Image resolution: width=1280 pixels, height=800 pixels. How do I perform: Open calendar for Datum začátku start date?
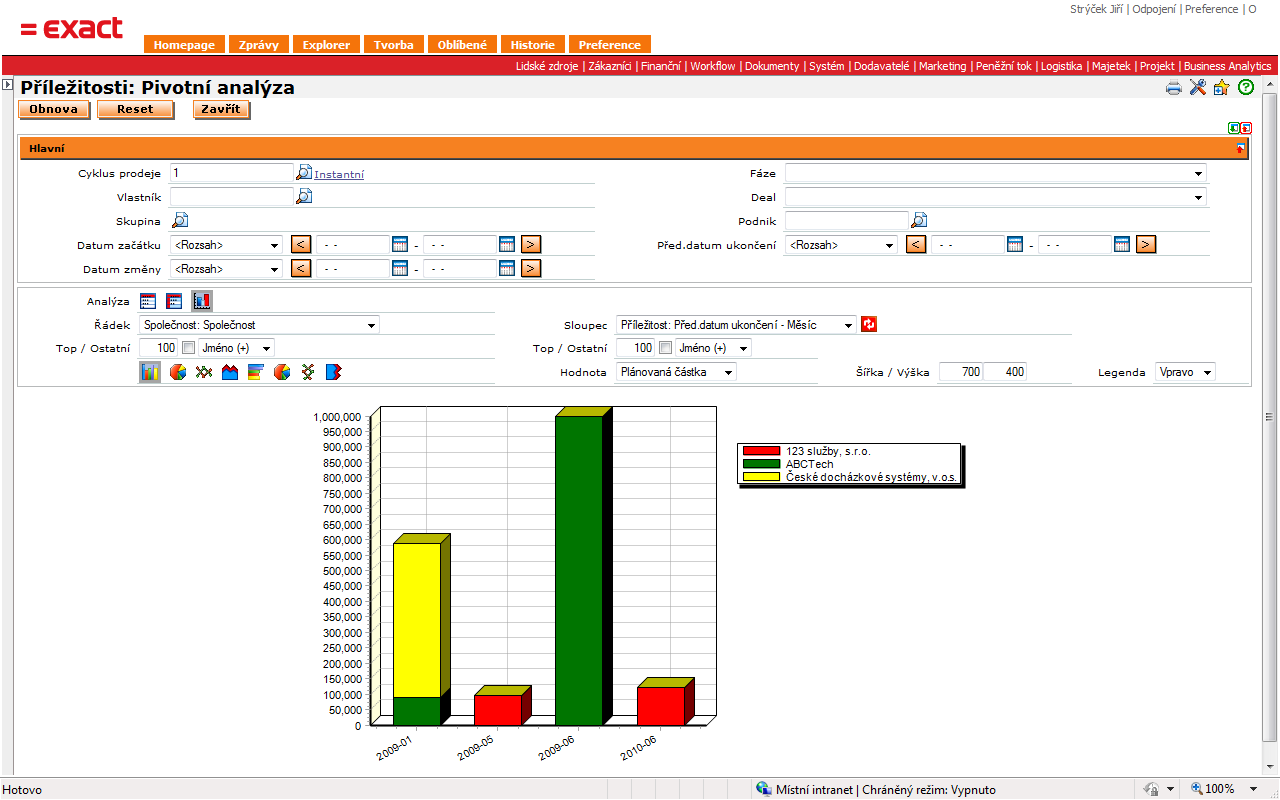click(x=400, y=243)
